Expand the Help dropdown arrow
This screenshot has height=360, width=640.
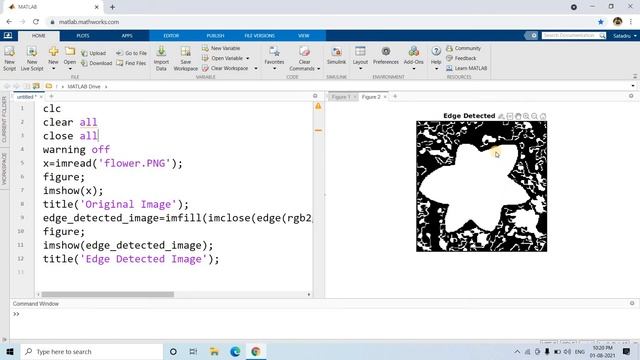point(436,69)
